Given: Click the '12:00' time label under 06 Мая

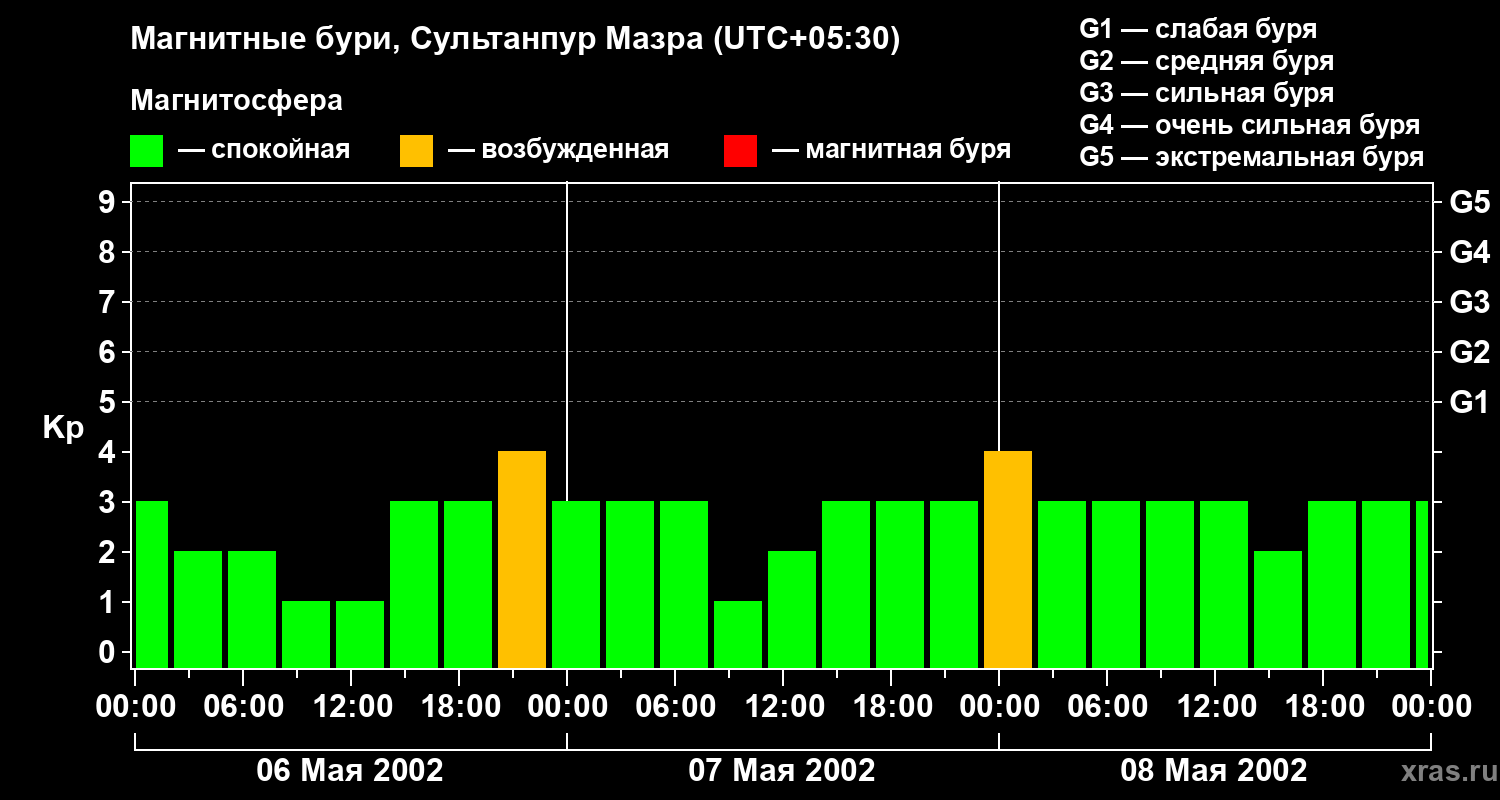Looking at the screenshot, I should pyautogui.click(x=351, y=706).
